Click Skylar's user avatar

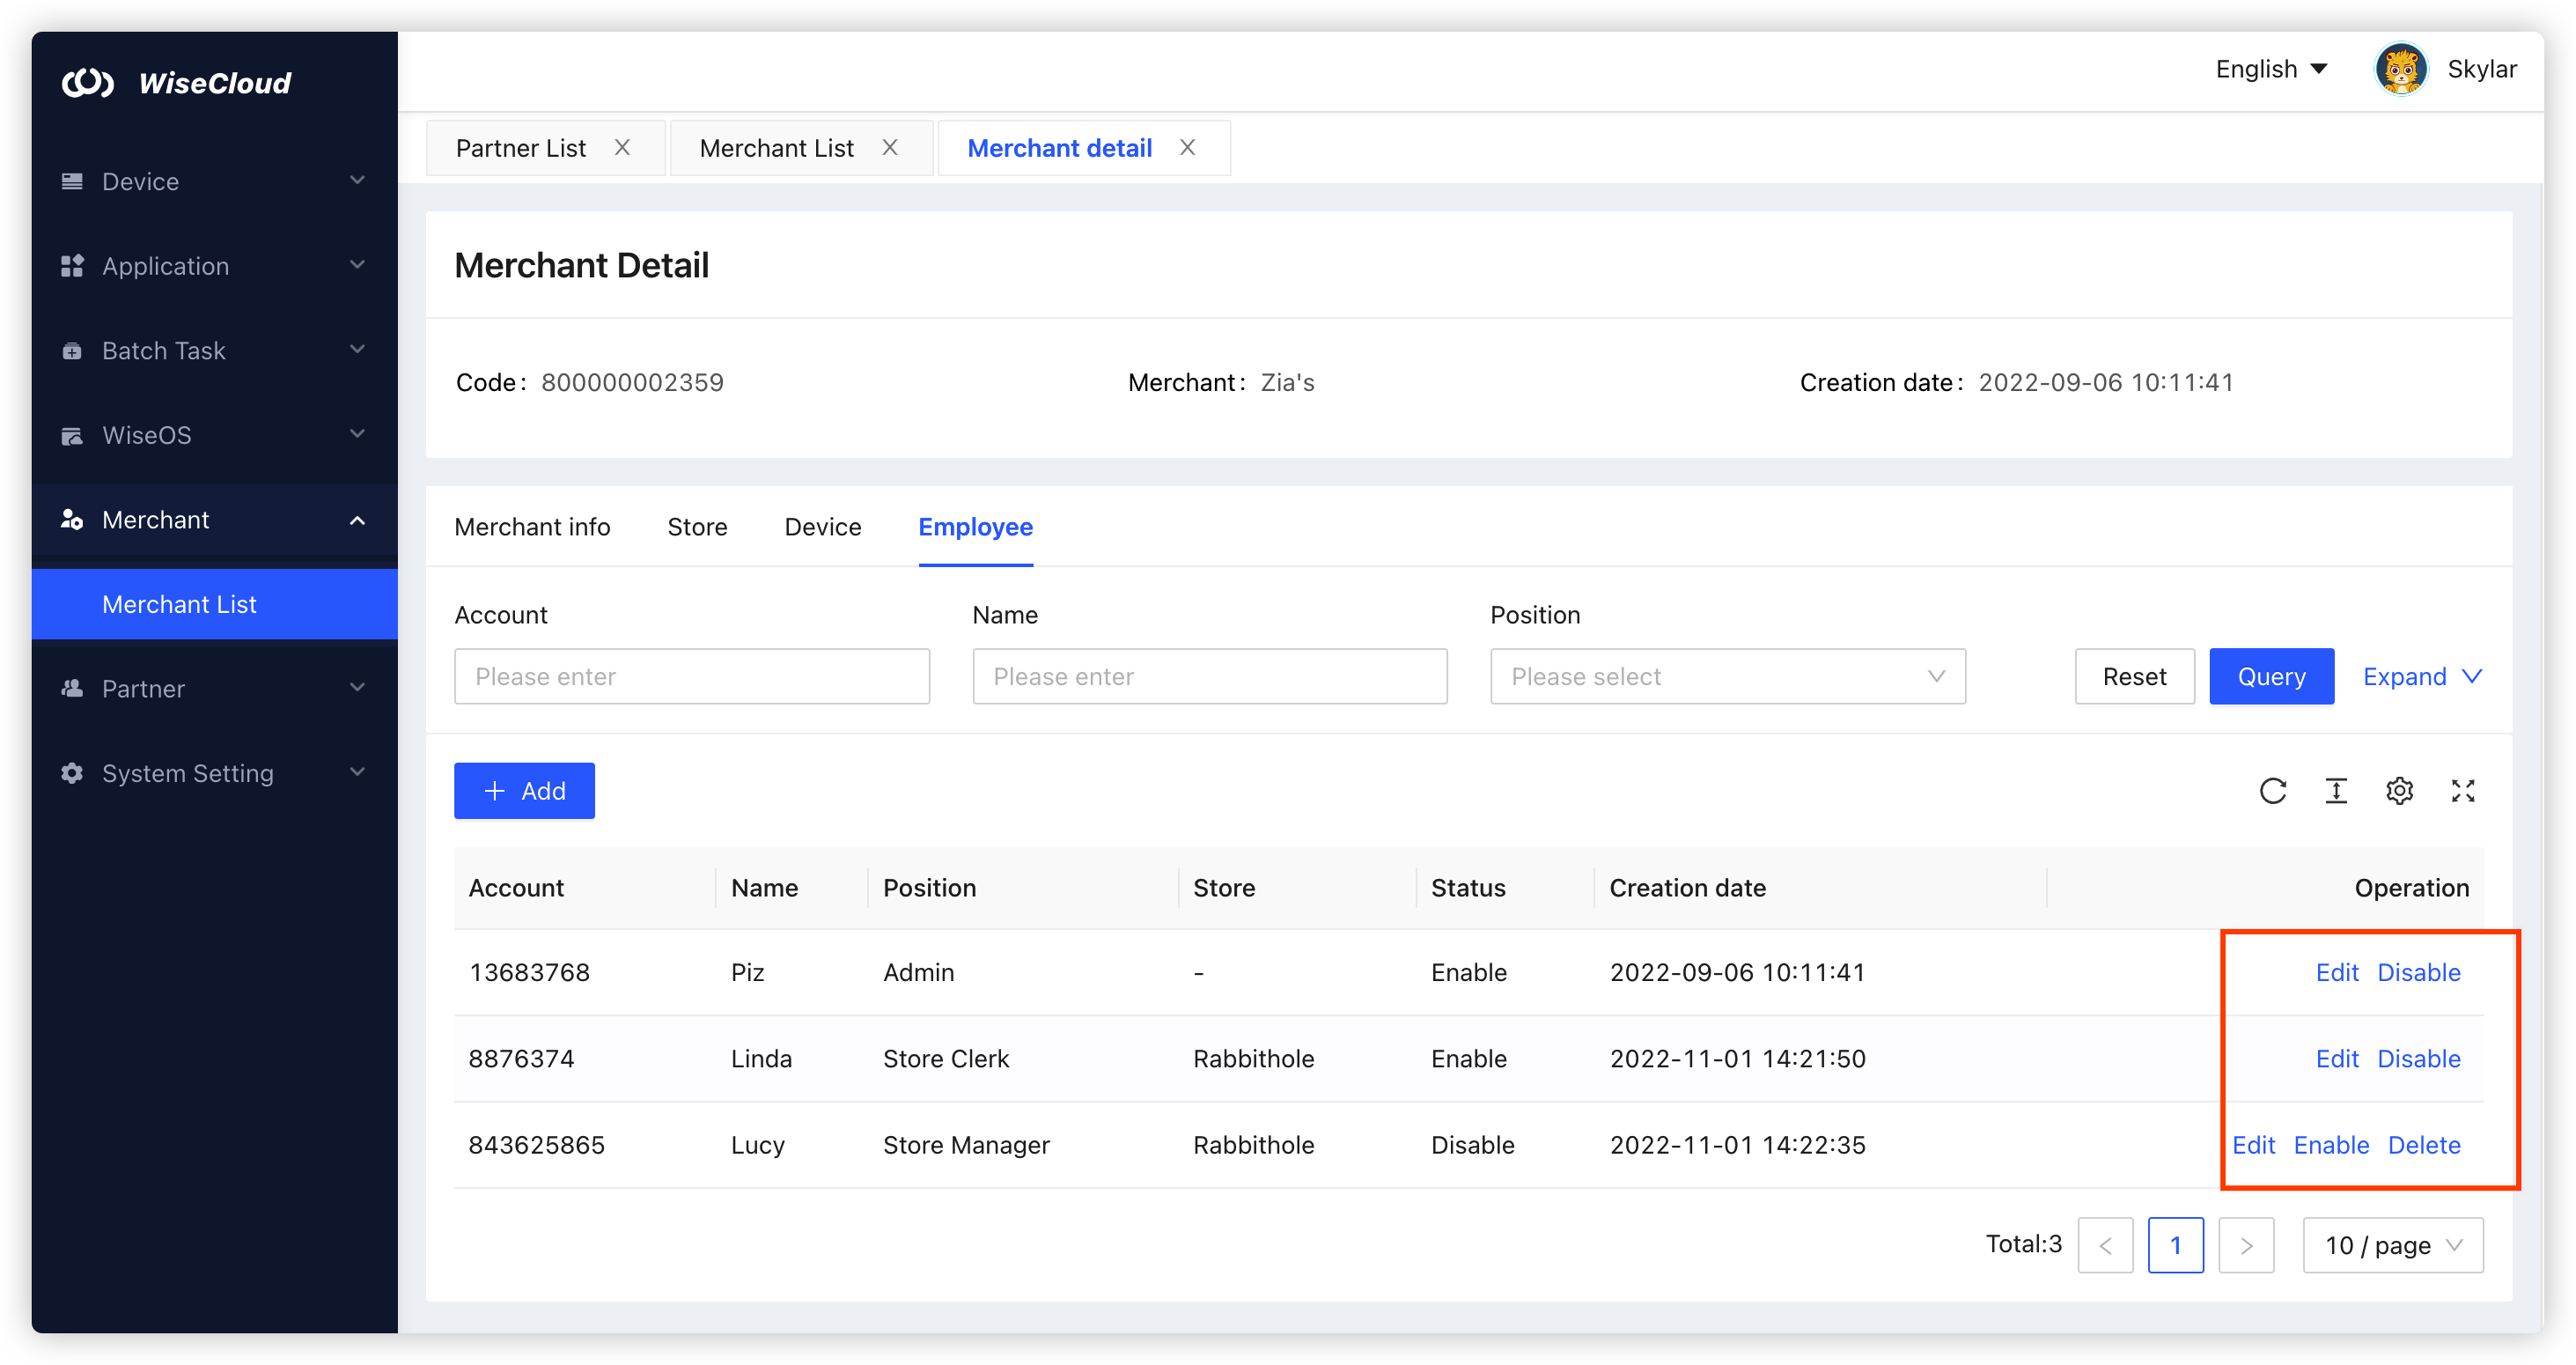pos(2401,69)
